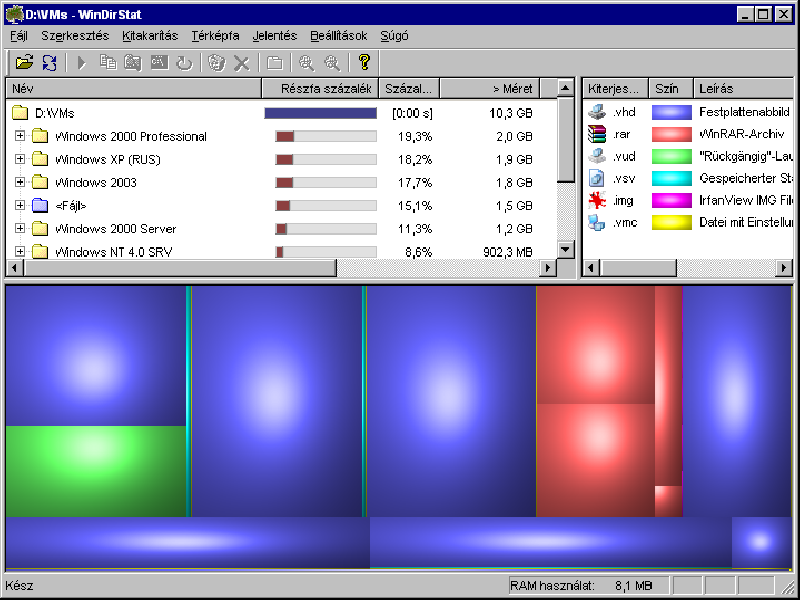
Task: Expand the Windows XP (RUS) folder node
Action: pos(20,159)
